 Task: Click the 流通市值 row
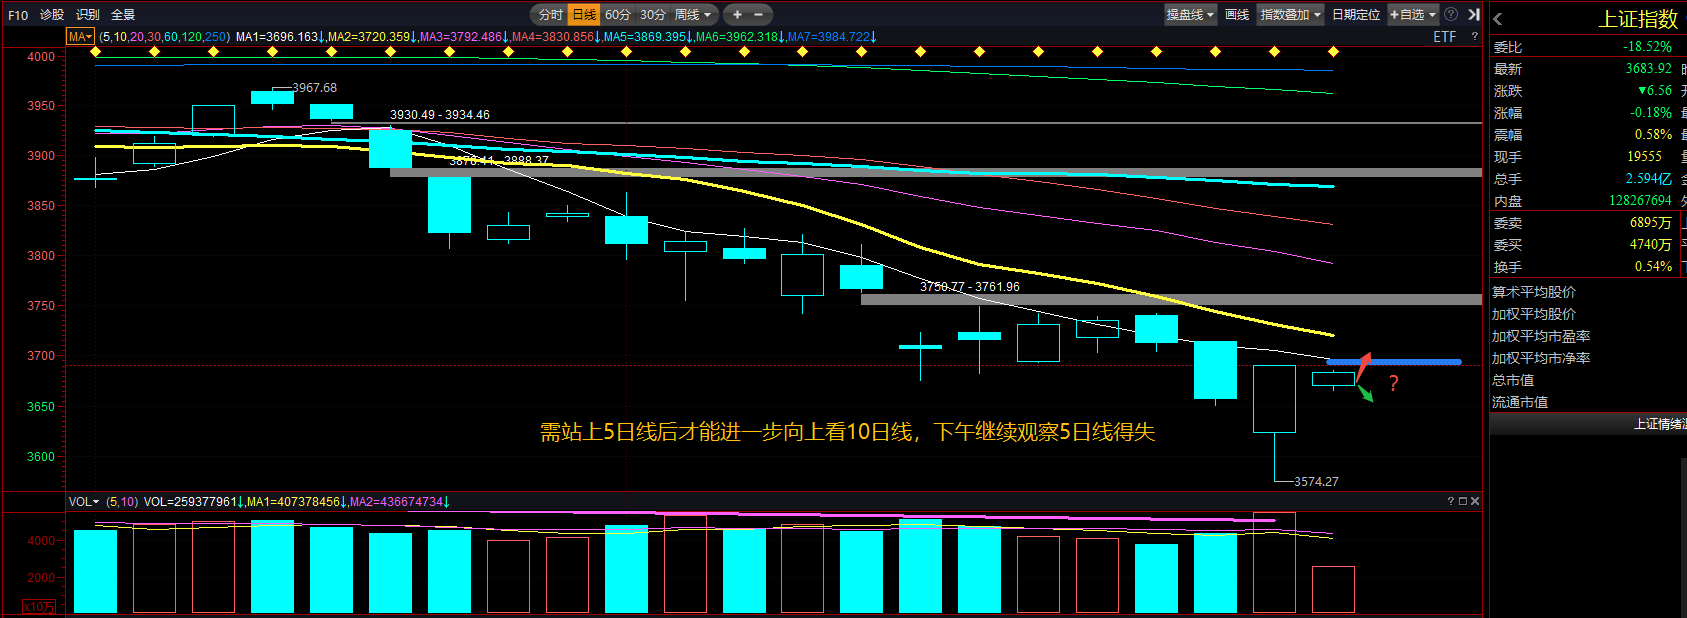click(x=1588, y=402)
